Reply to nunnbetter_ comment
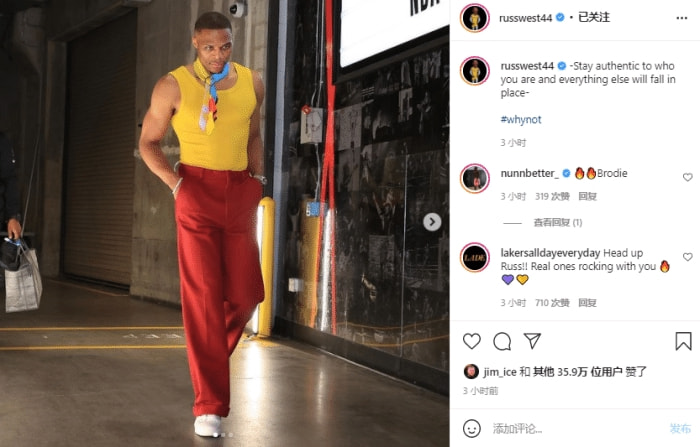 click(588, 196)
